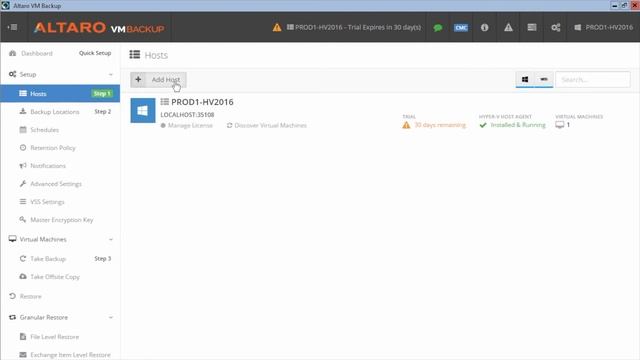
Task: Go to Dashboard in the sidebar
Action: click(37, 53)
